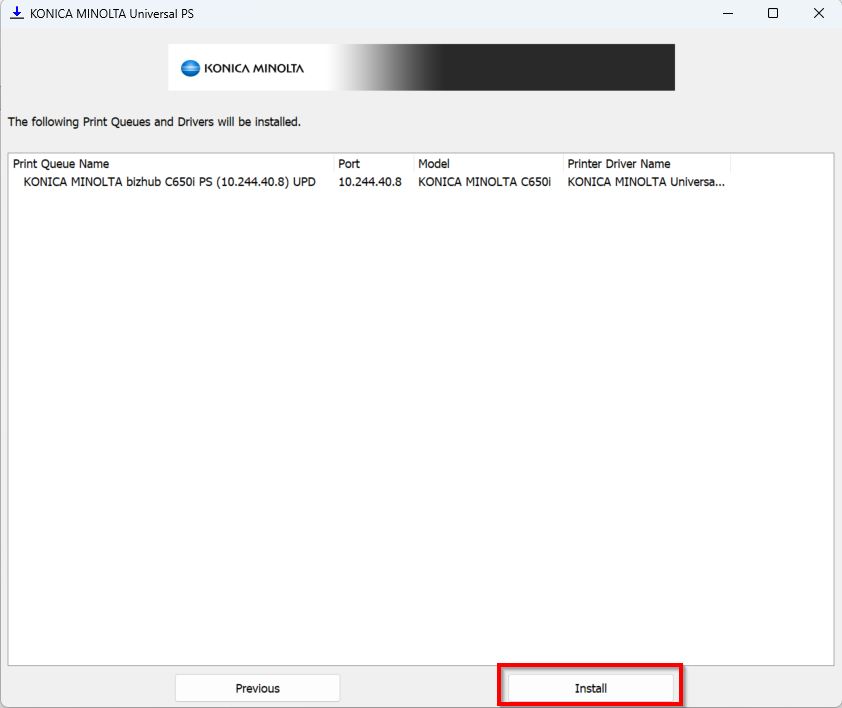Click the Konica Minolta globe logo
Image resolution: width=842 pixels, height=708 pixels.
coord(190,68)
